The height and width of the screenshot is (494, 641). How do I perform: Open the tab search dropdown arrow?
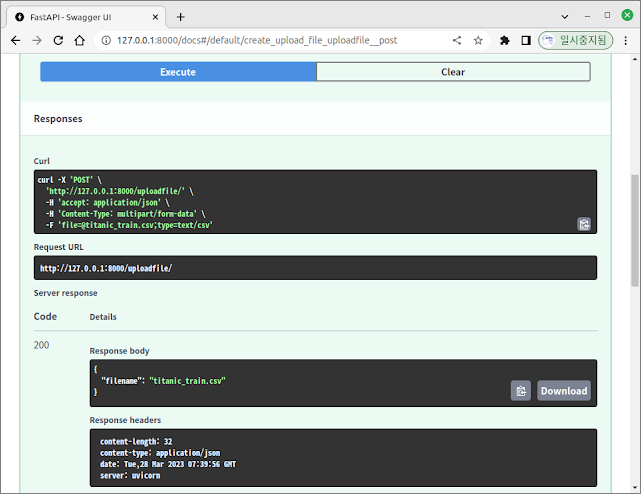pos(565,17)
